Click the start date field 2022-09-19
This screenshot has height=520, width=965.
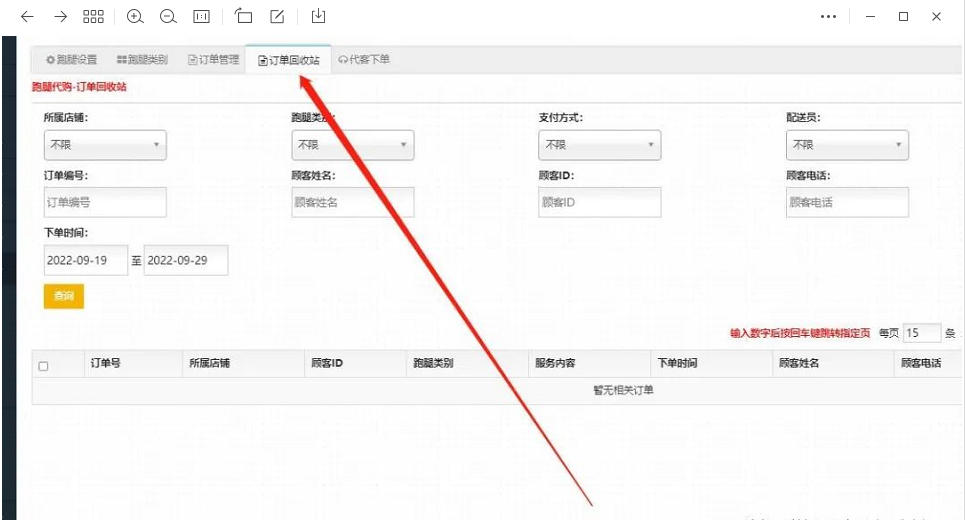[x=85, y=260]
